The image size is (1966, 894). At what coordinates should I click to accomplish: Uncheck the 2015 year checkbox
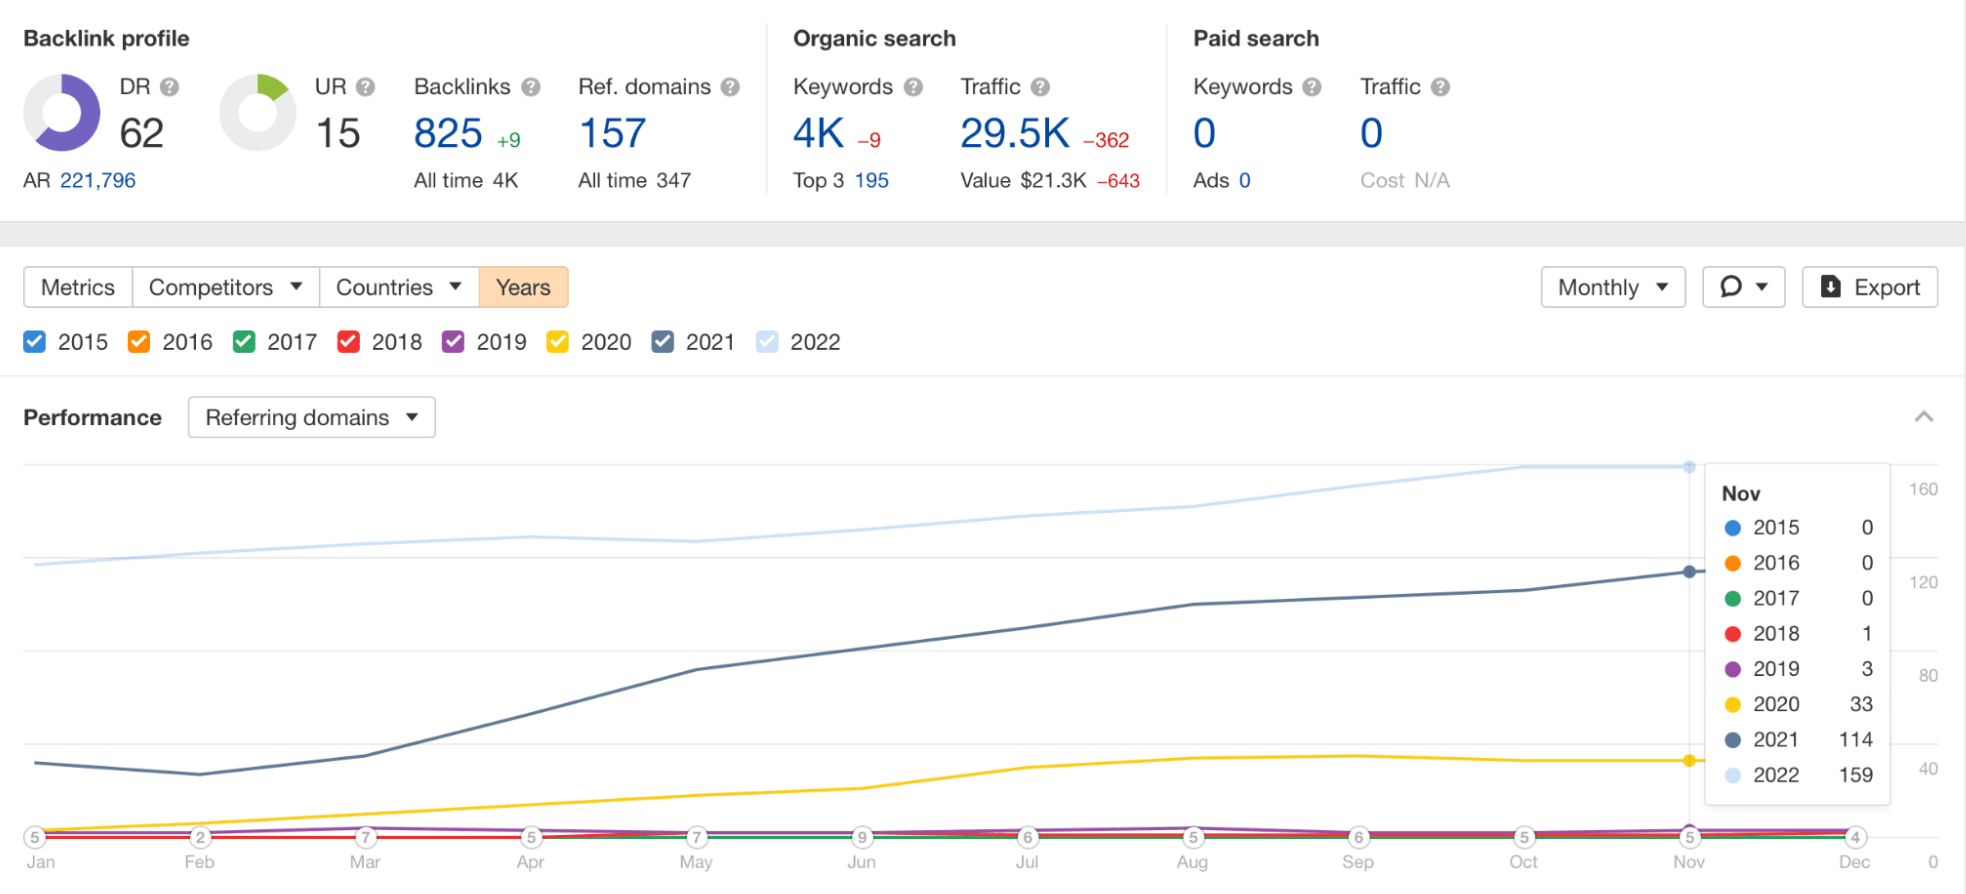click(x=35, y=342)
